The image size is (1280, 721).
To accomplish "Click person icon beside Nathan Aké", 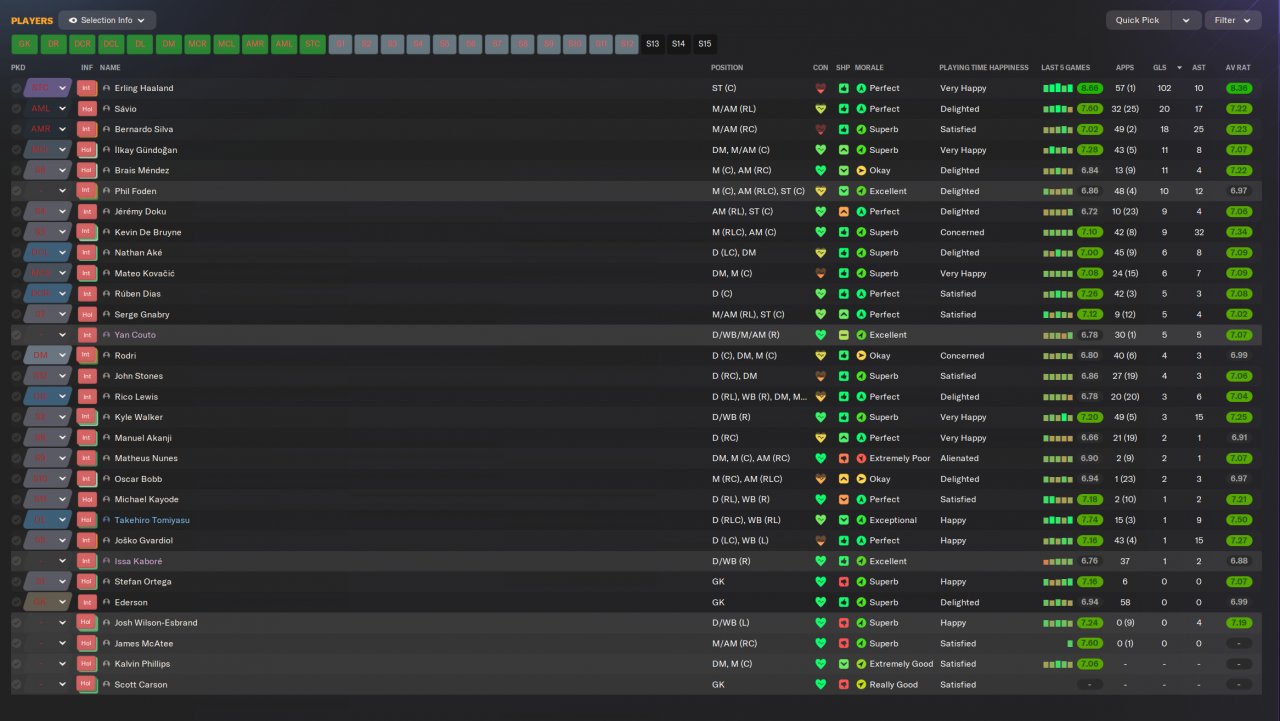I will pyautogui.click(x=107, y=253).
